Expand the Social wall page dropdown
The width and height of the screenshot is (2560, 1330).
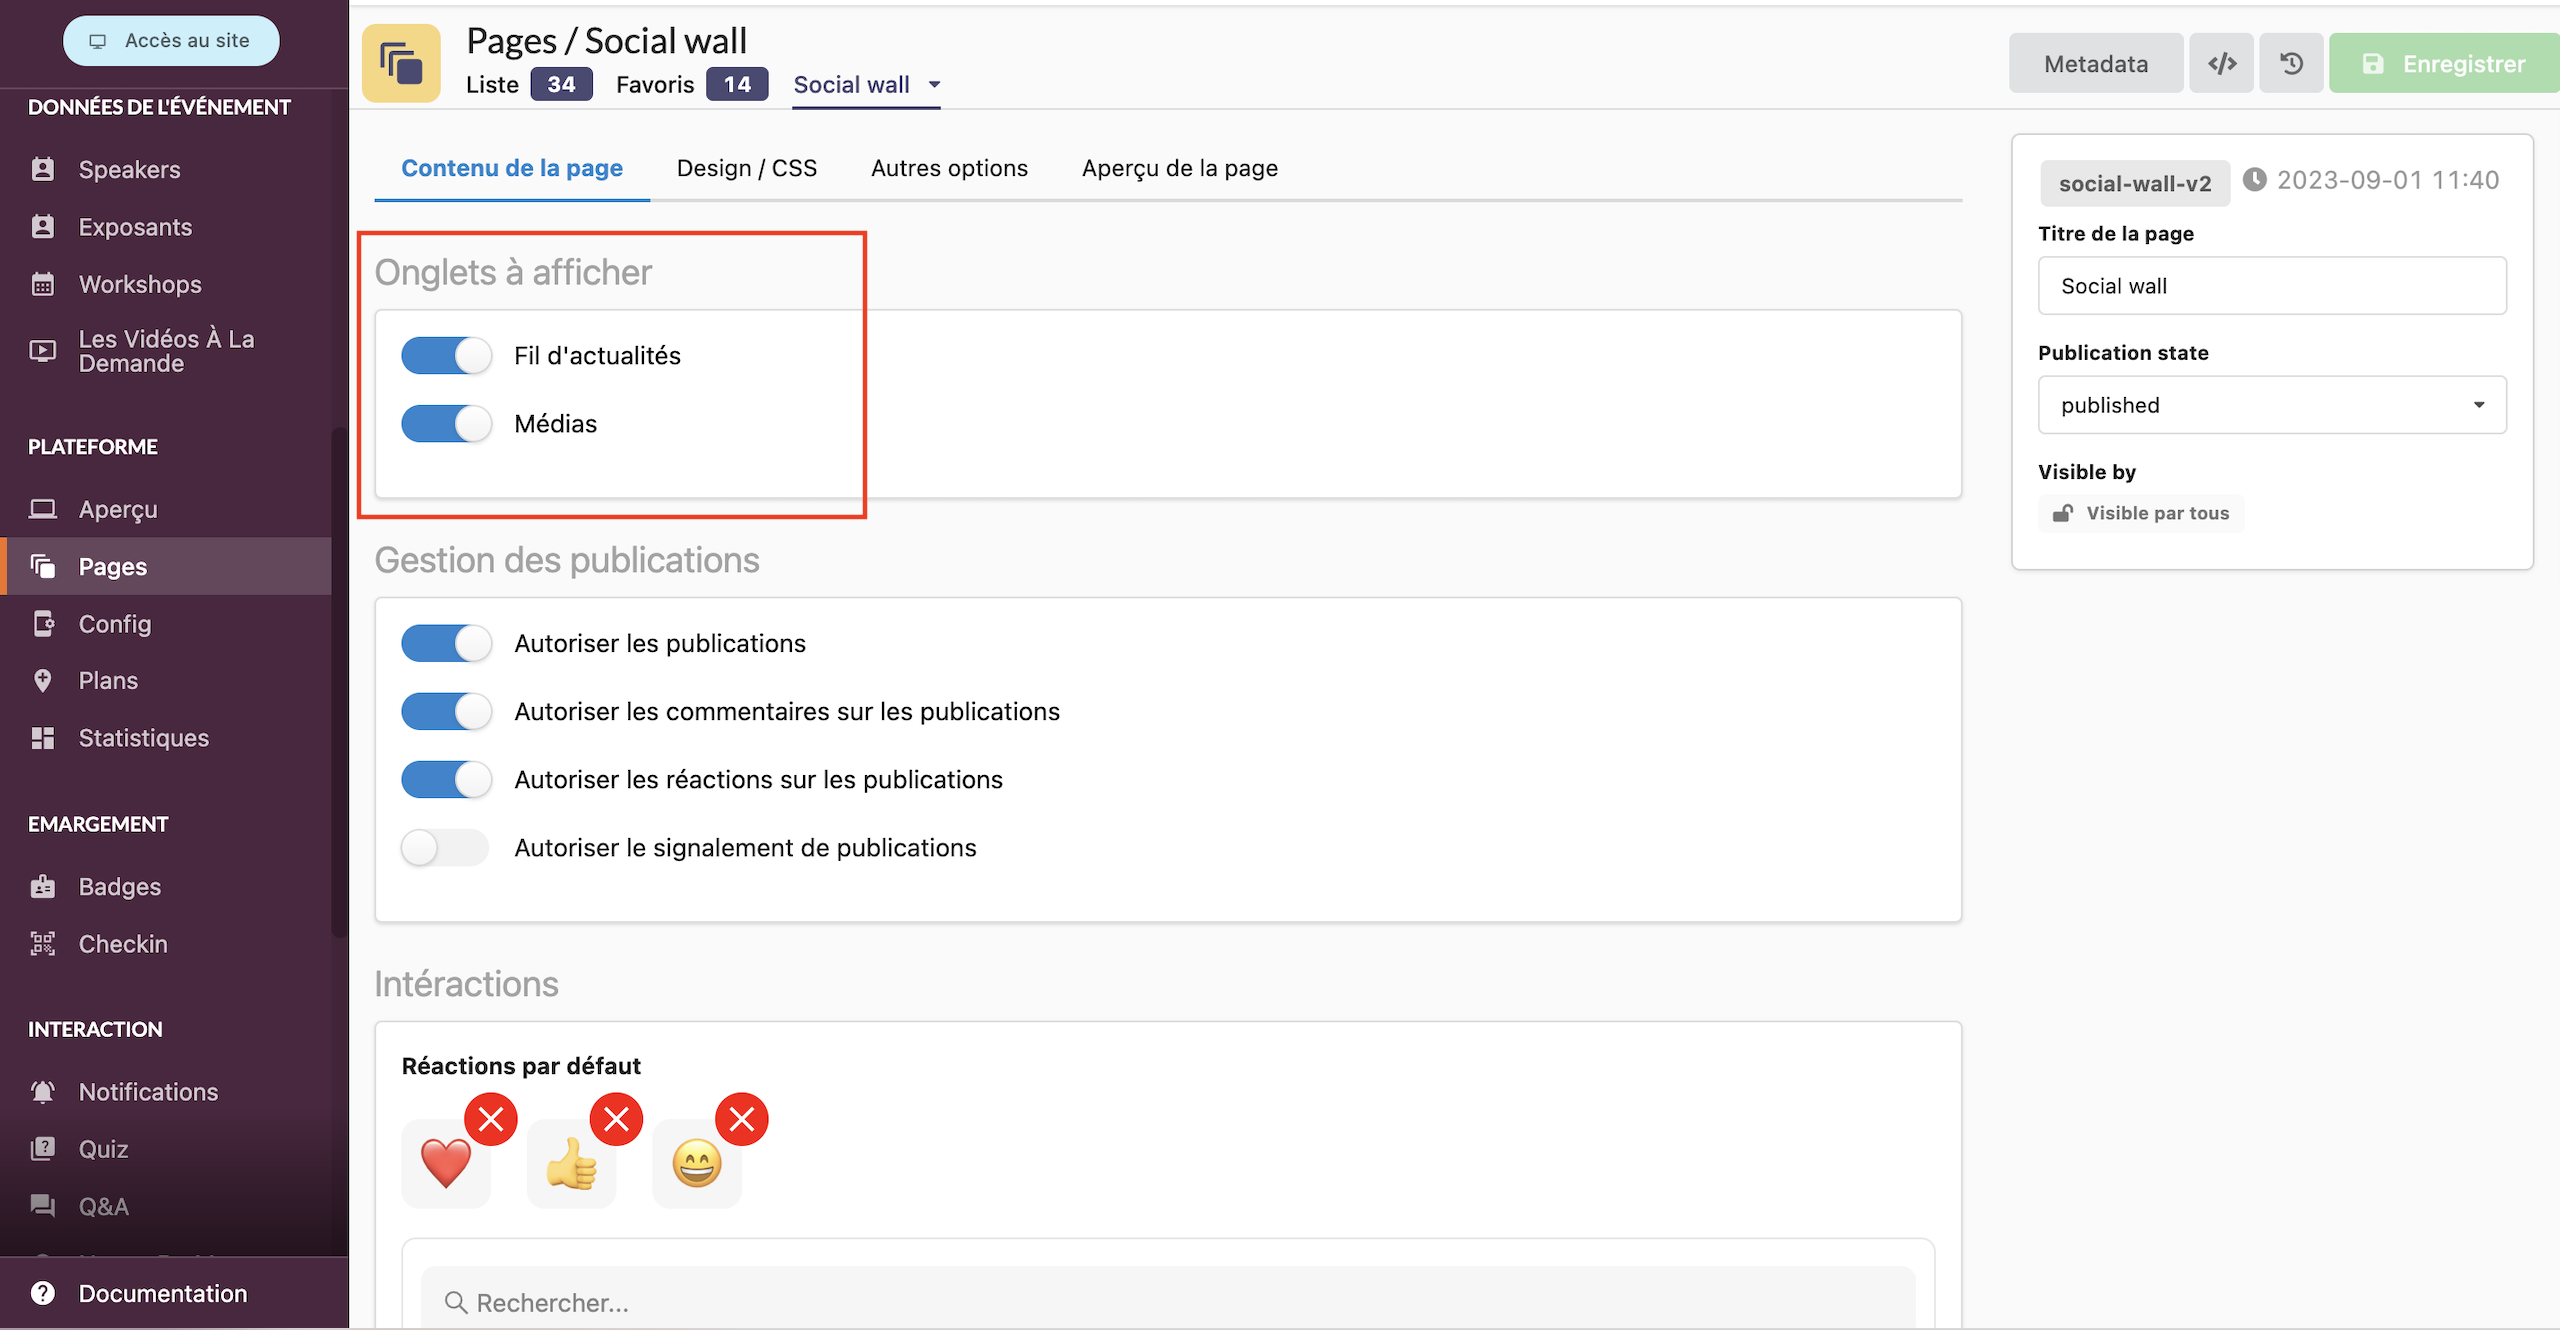coord(934,85)
